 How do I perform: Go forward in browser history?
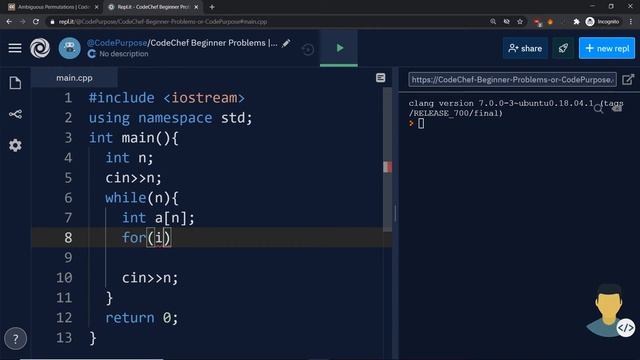coord(22,22)
